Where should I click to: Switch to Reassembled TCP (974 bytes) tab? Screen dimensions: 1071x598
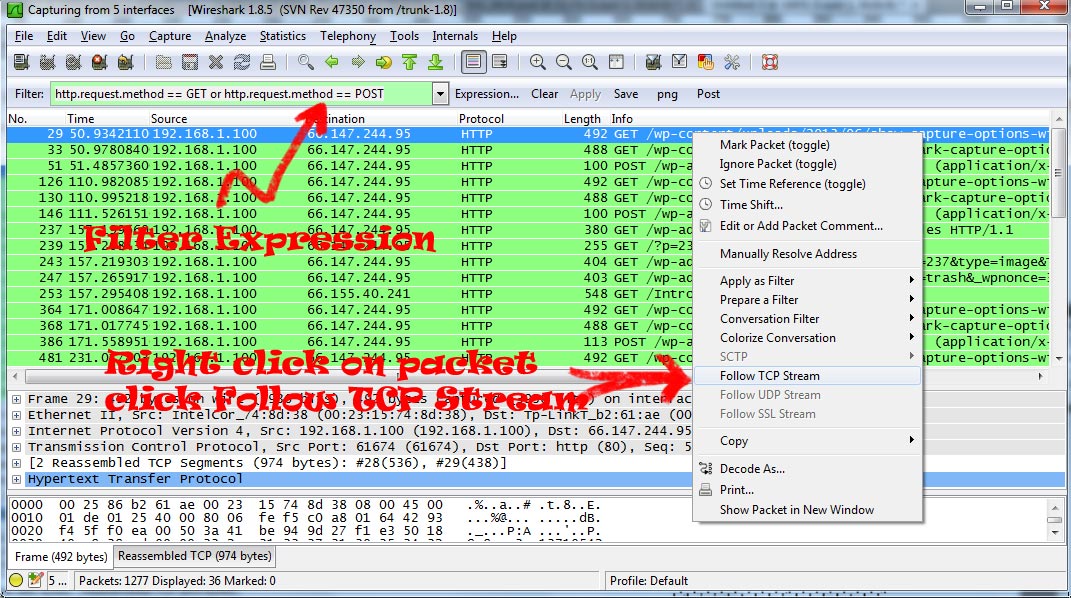tap(195, 556)
